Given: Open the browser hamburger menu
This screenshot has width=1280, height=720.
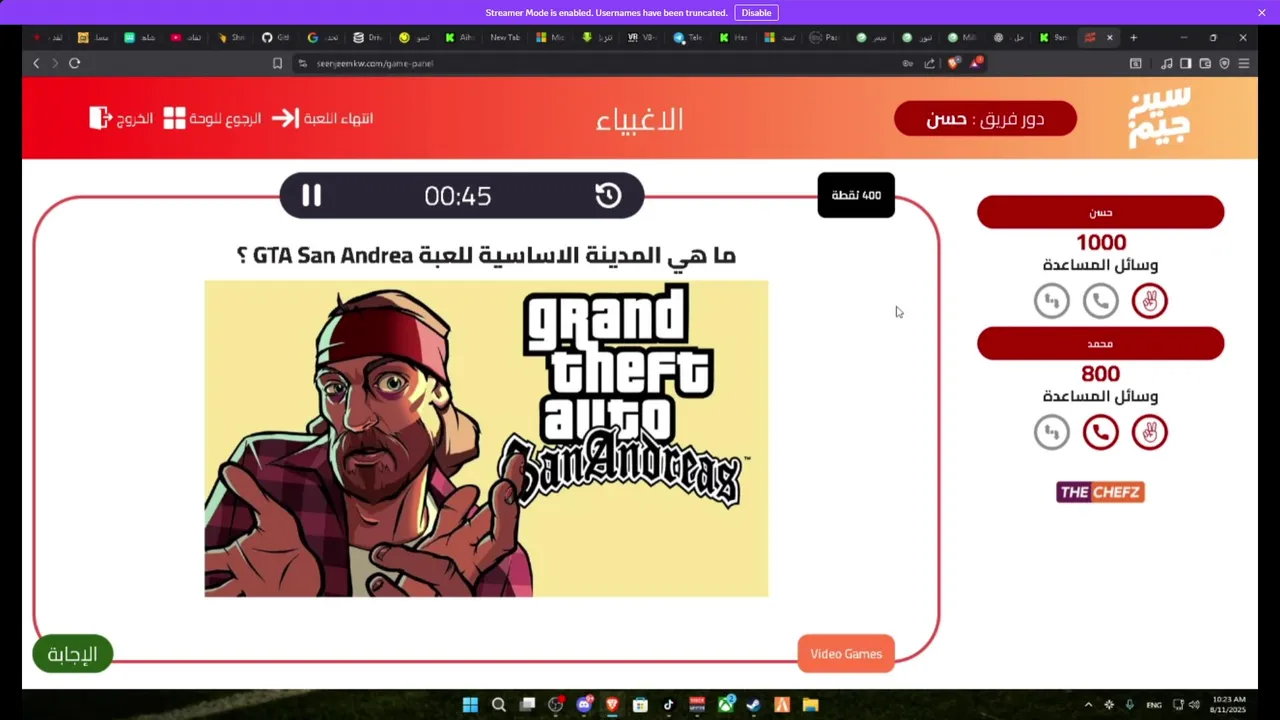Looking at the screenshot, I should coord(1244,63).
